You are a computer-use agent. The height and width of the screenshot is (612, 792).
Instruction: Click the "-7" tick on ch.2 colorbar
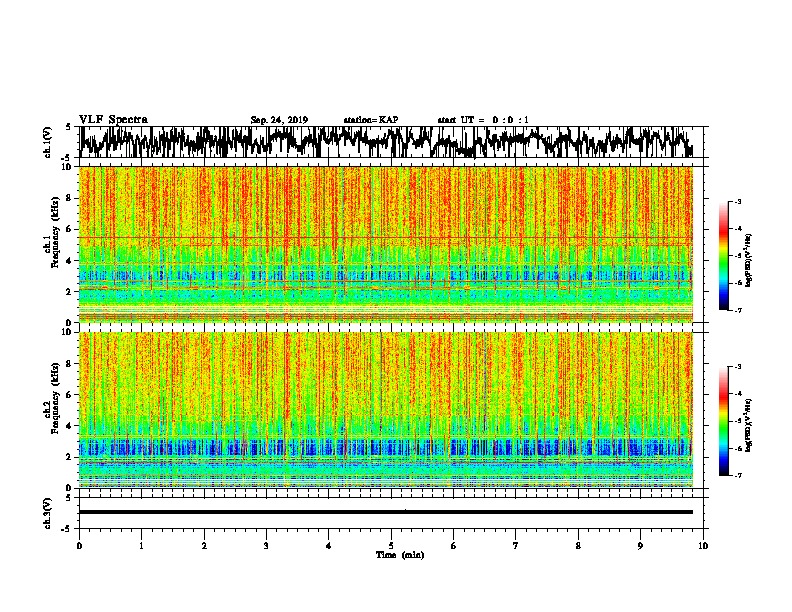click(737, 475)
